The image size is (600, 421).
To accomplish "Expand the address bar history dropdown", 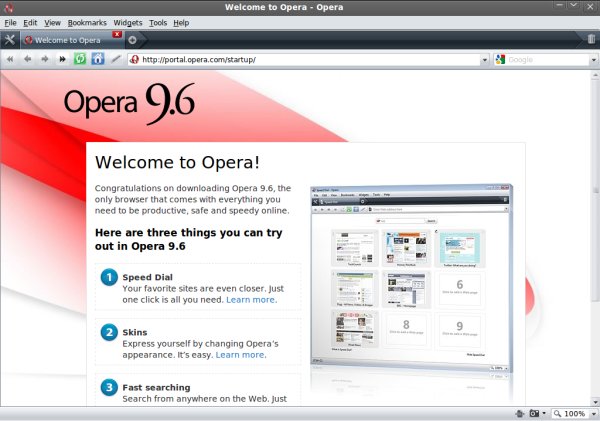I will pyautogui.click(x=485, y=60).
